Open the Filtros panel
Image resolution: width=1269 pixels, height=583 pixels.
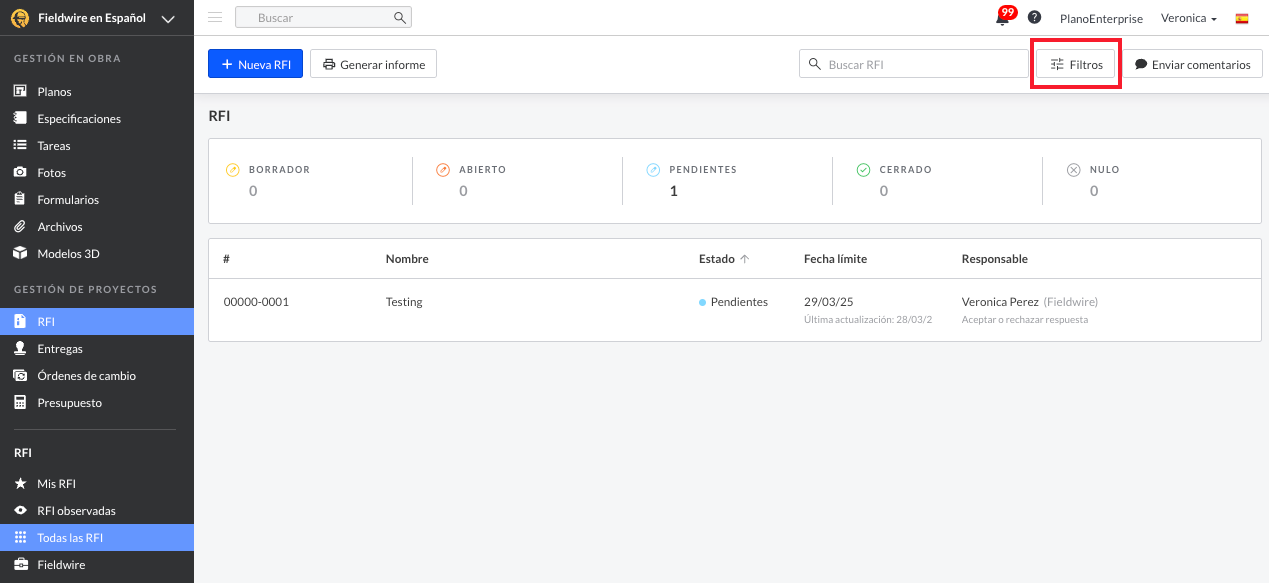pos(1075,64)
